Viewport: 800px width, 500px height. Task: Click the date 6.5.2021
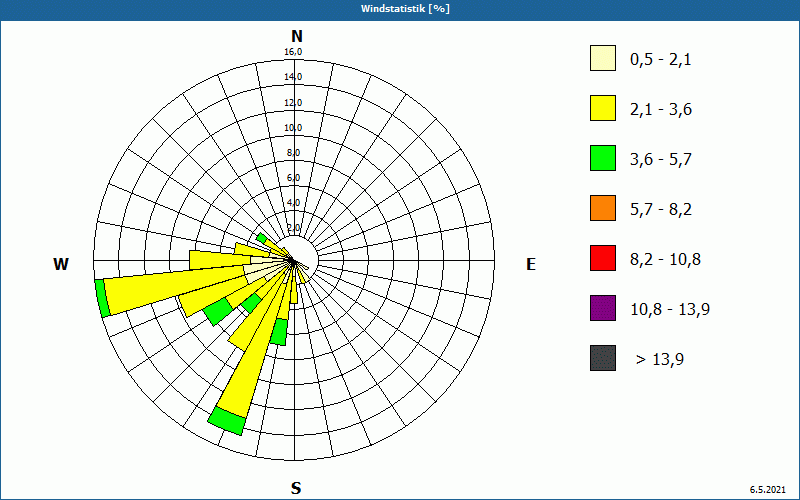click(767, 490)
